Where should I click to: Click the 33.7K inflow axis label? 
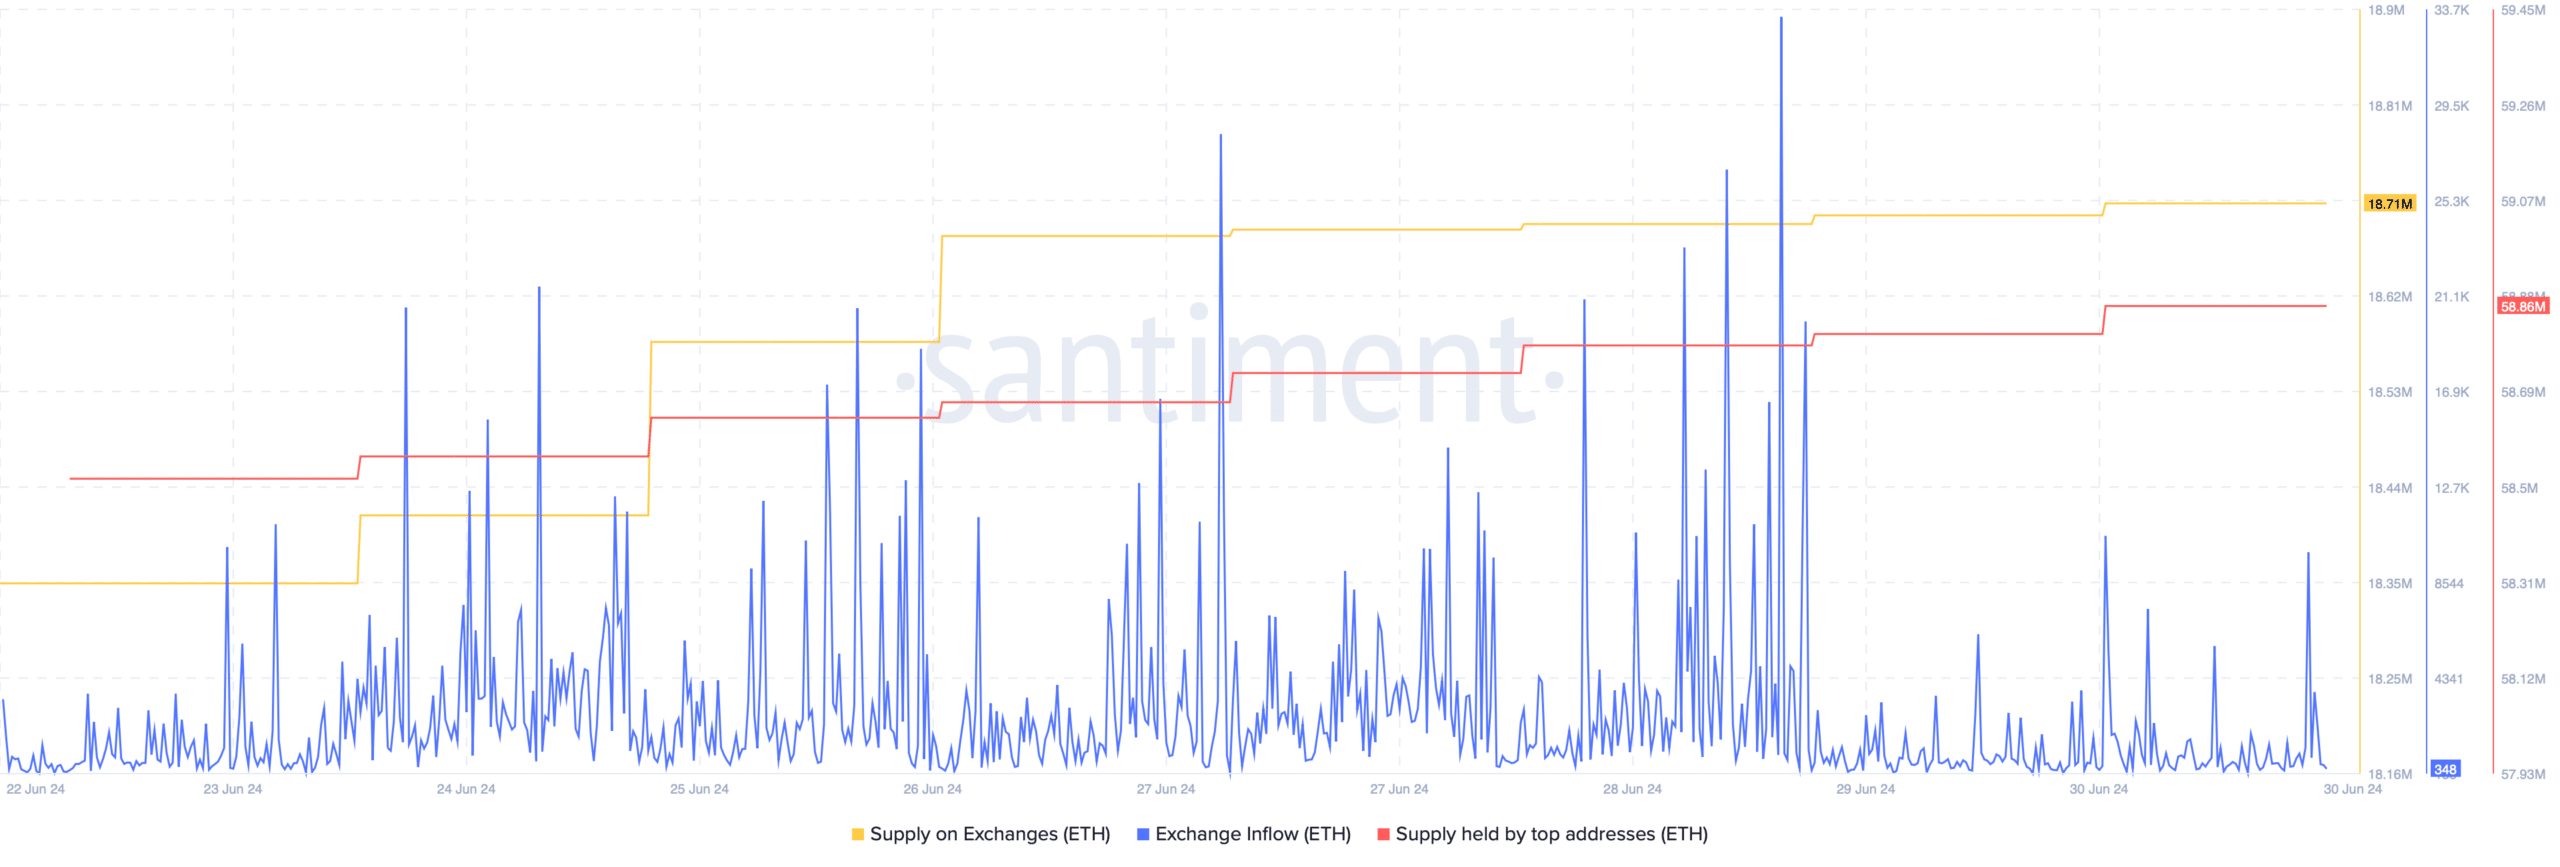pyautogui.click(x=2452, y=10)
